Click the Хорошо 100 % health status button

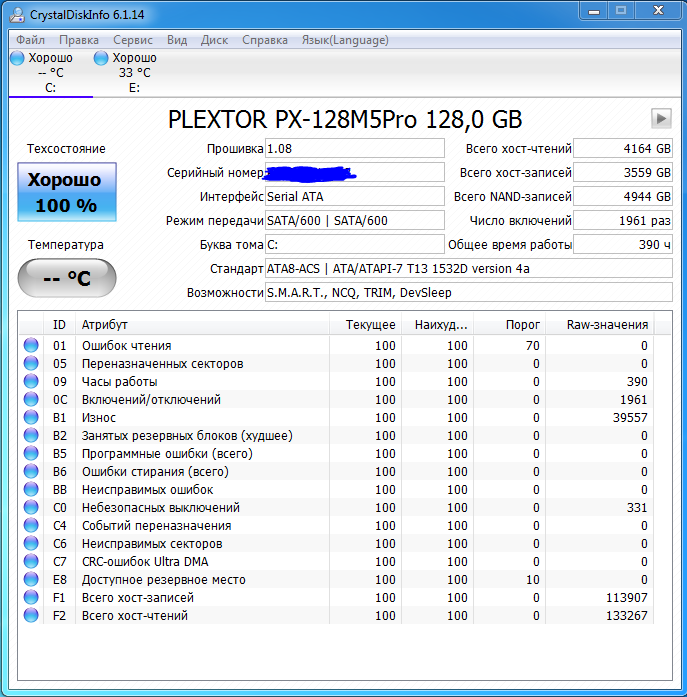[67, 192]
